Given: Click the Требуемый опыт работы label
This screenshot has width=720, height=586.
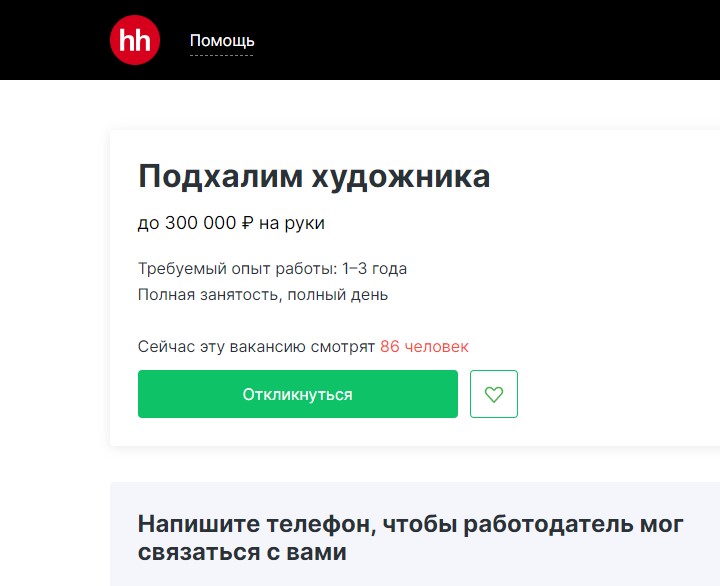Looking at the screenshot, I should point(237,269).
